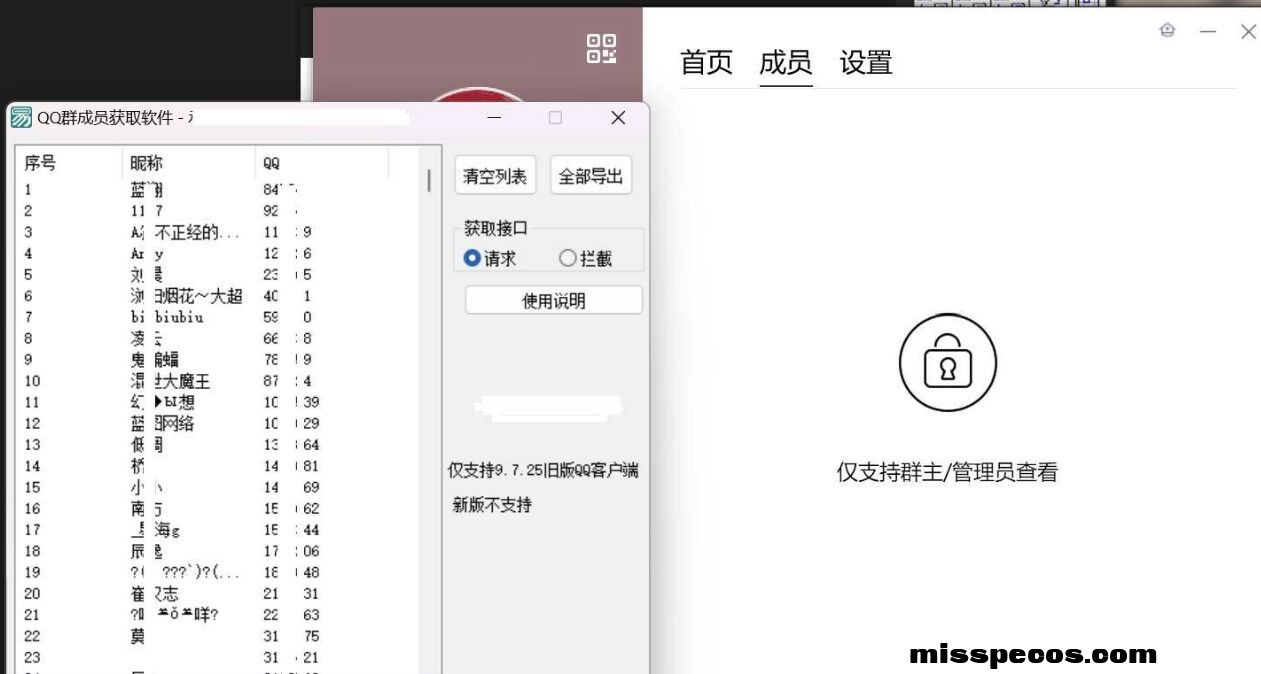This screenshot has height=674, width=1261.
Task: Select the 拦截 radio button
Action: (x=586, y=258)
